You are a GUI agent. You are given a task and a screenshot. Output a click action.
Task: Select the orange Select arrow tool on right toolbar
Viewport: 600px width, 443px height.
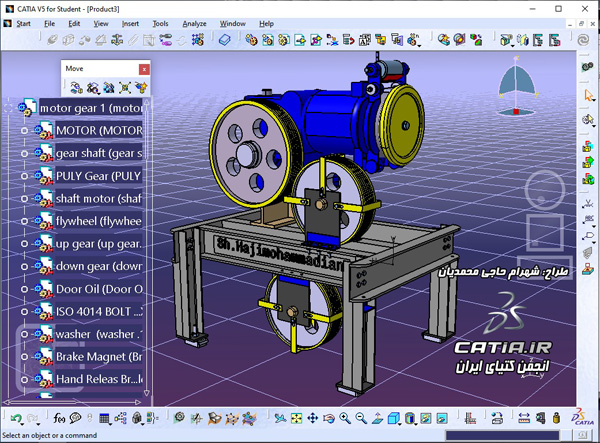tap(588, 94)
